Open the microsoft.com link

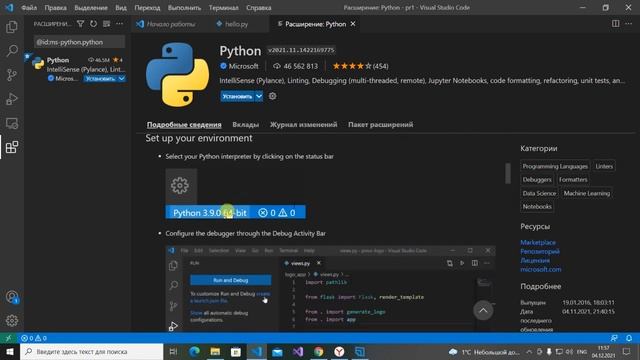(x=541, y=269)
